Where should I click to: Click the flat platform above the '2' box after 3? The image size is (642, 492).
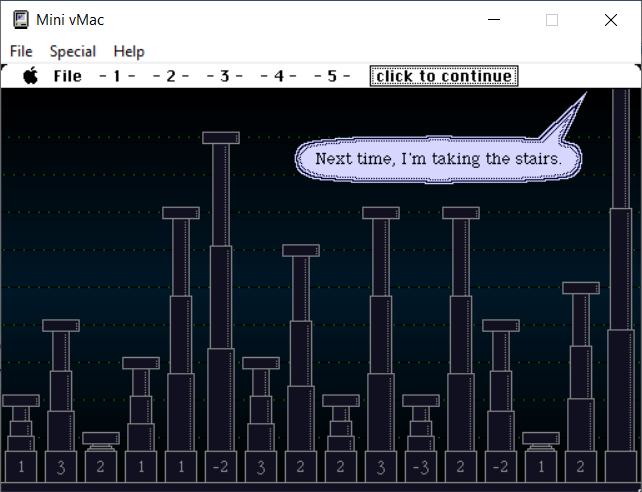pos(101,438)
